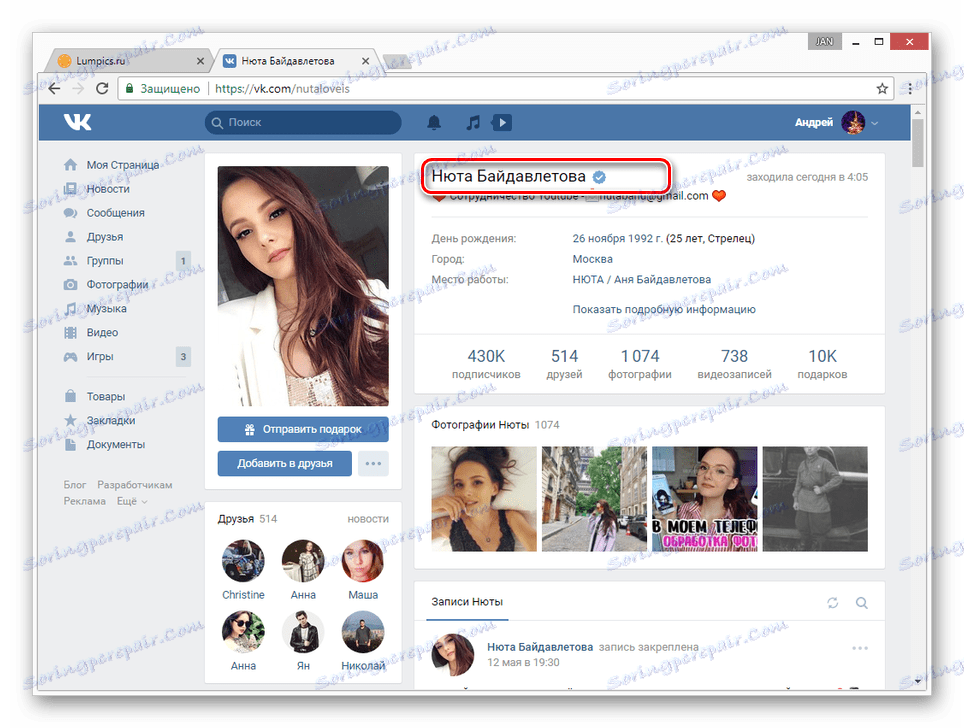Image resolution: width=964 pixels, height=728 pixels.
Task: Open friend Николай's avatar
Action: 363,631
